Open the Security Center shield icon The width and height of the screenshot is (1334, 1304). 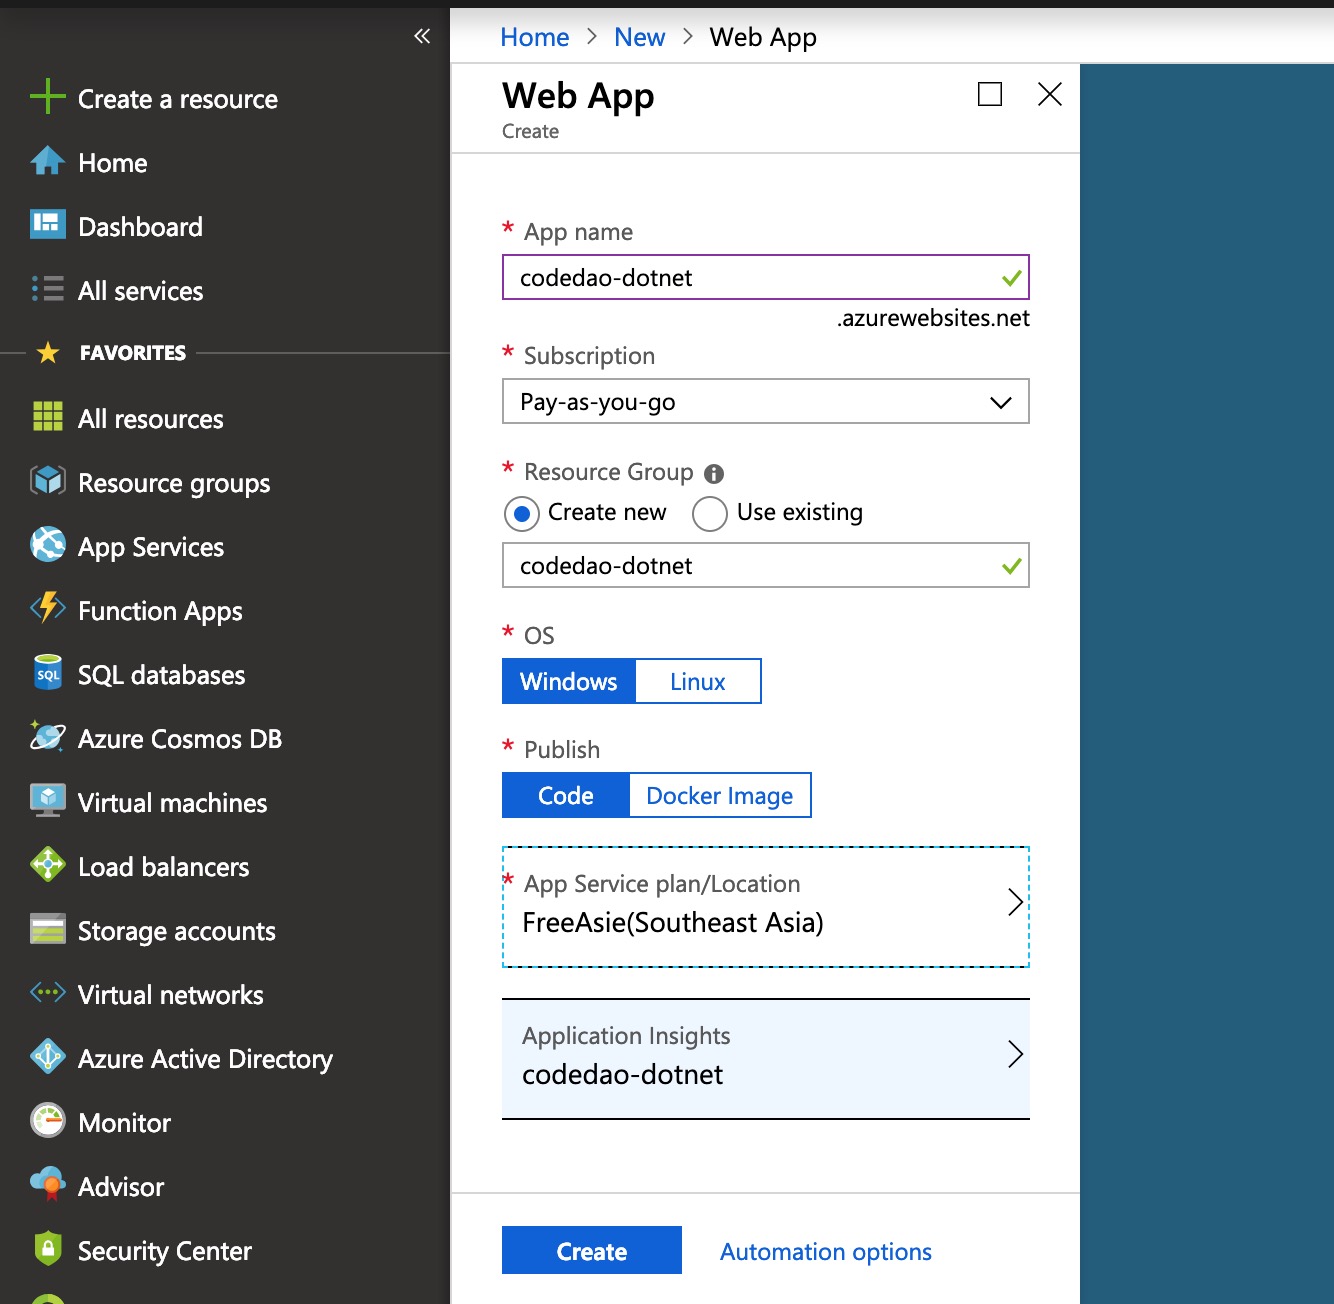47,1249
